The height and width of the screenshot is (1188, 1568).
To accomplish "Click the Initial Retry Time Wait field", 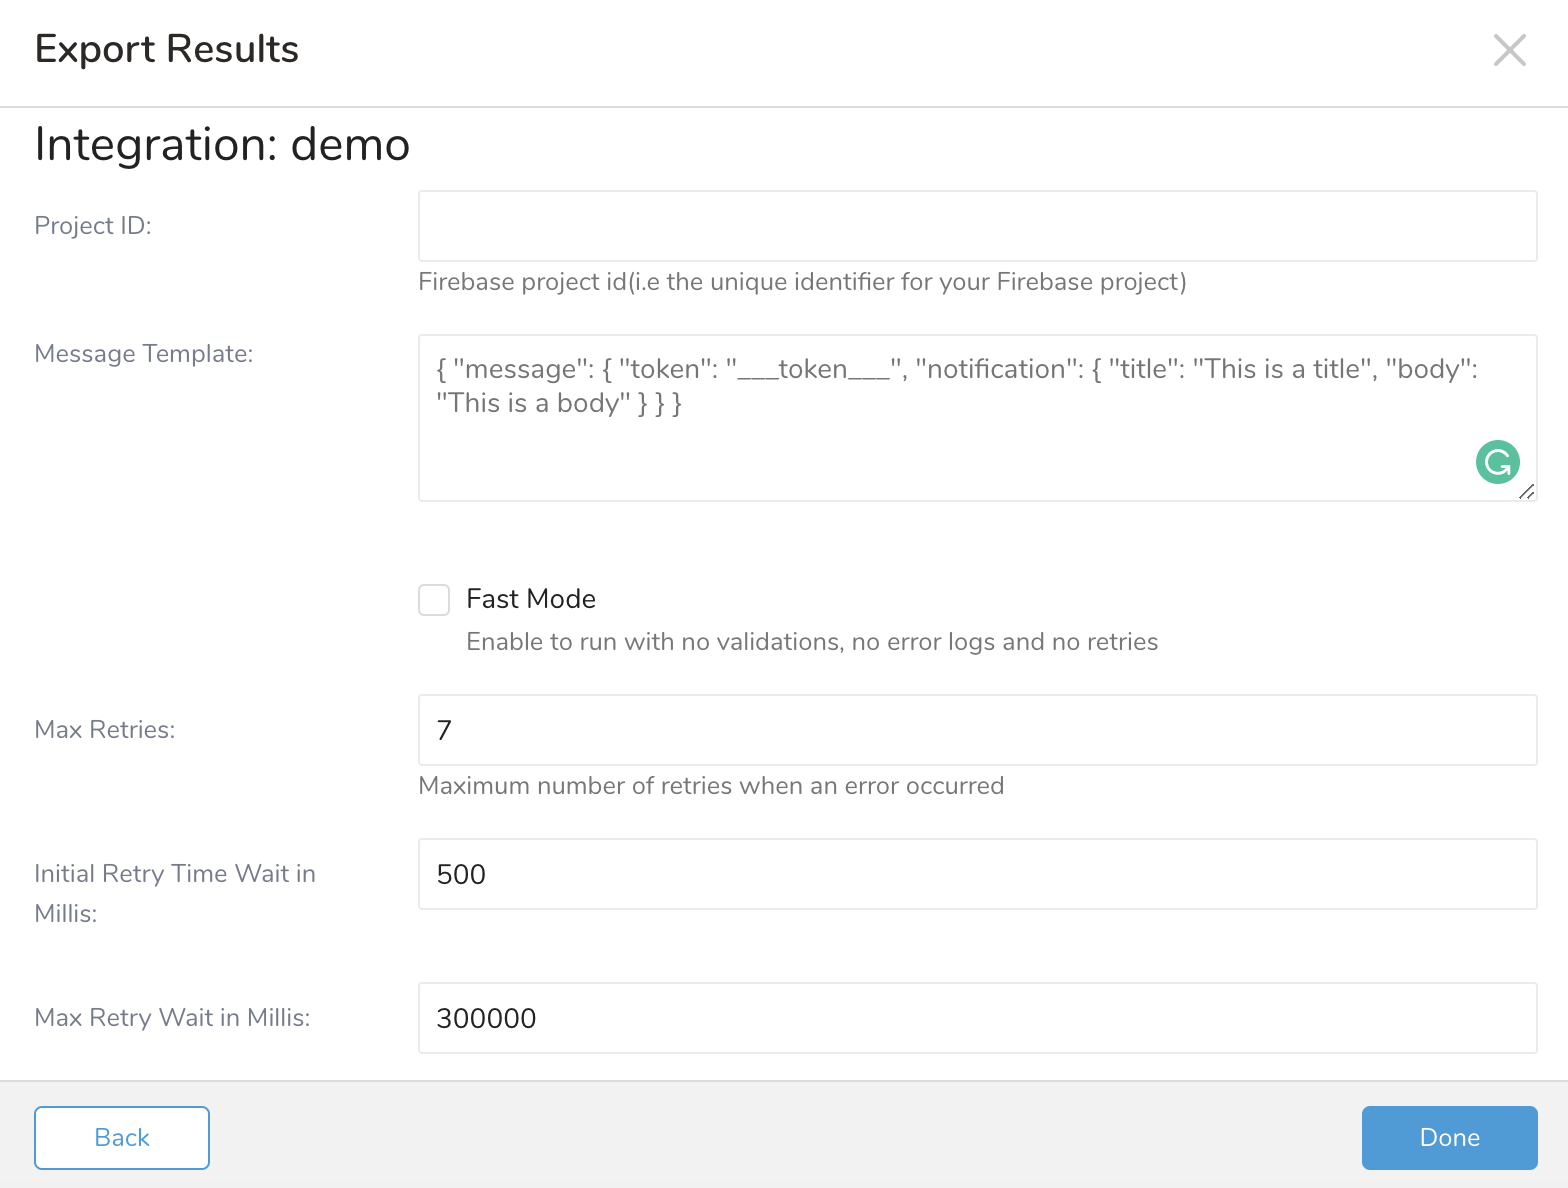I will [977, 874].
